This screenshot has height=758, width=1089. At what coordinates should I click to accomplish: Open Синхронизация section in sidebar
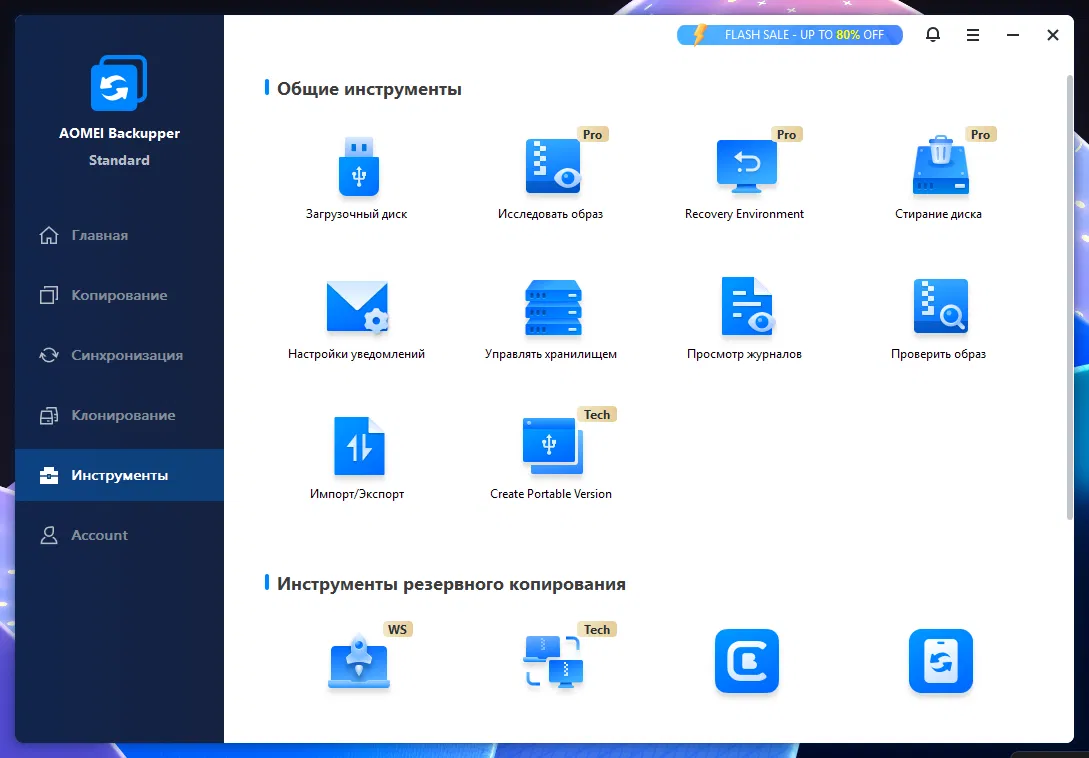tap(119, 355)
